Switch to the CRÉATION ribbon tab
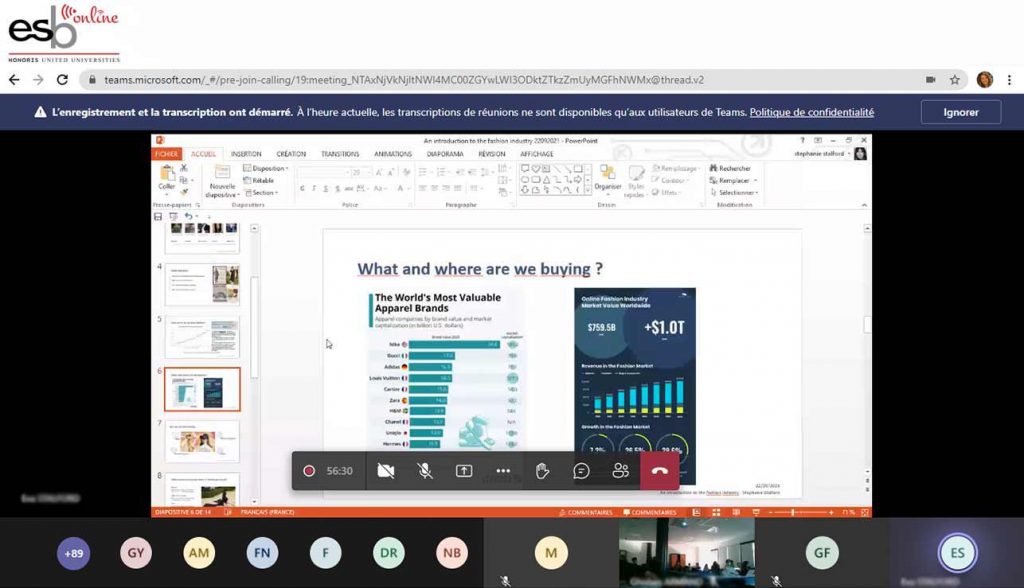The width and height of the screenshot is (1024, 588). point(291,154)
